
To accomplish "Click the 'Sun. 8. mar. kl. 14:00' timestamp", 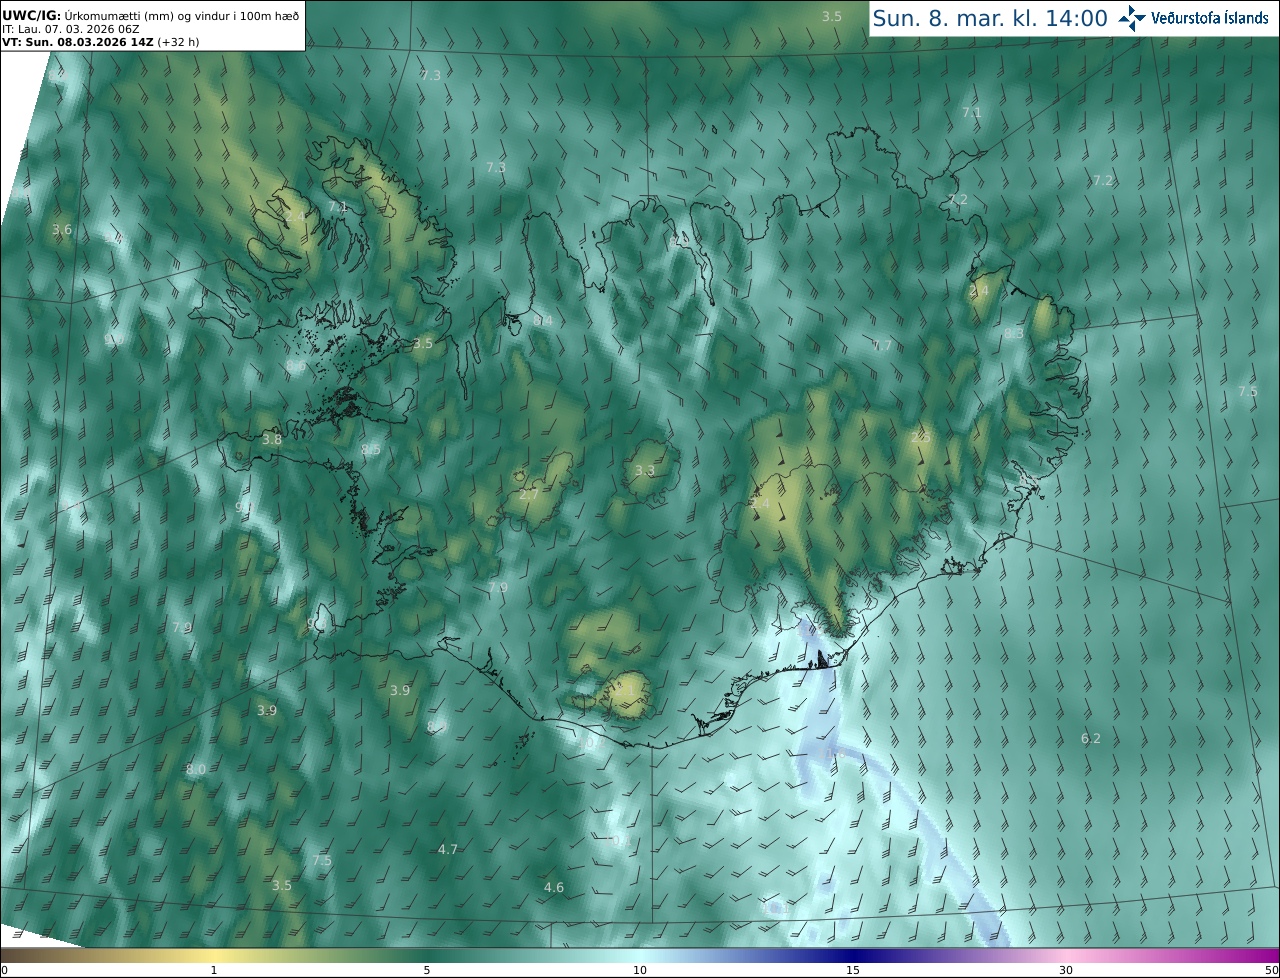I will point(989,18).
